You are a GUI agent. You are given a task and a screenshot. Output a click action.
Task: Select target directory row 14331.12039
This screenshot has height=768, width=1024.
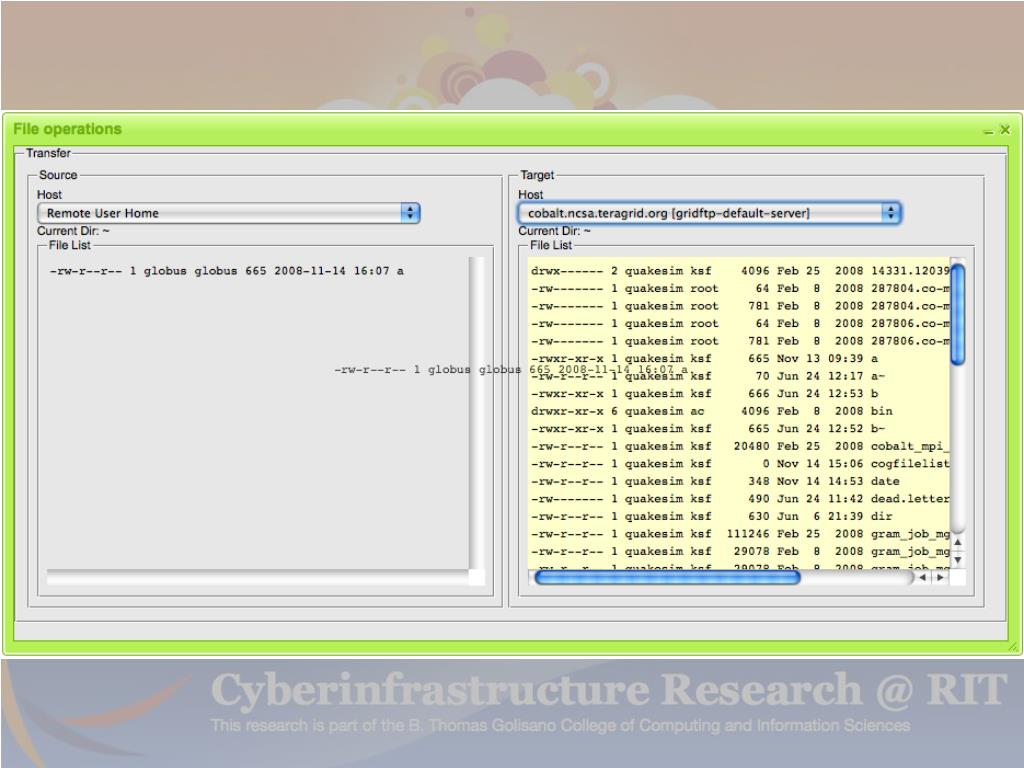pyautogui.click(x=739, y=271)
